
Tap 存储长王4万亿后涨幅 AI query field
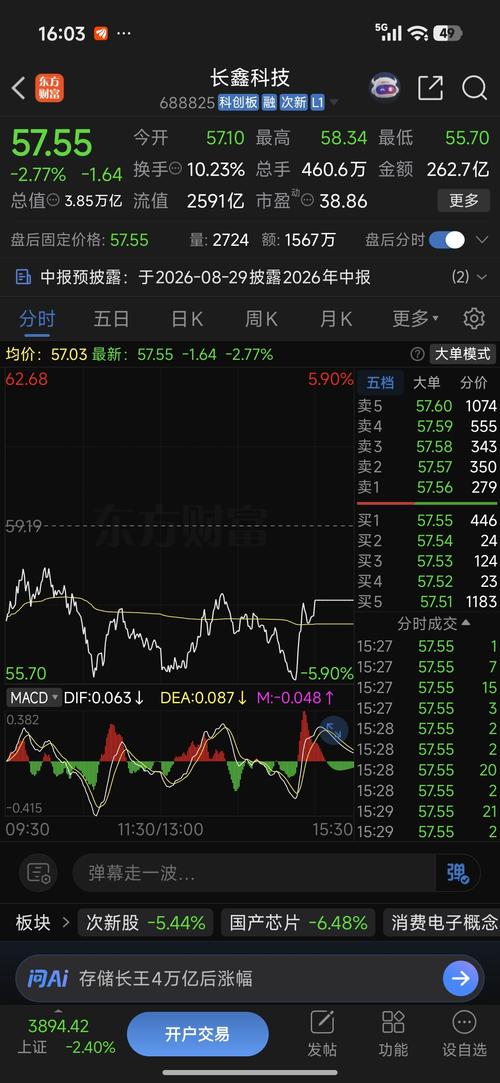pos(166,979)
